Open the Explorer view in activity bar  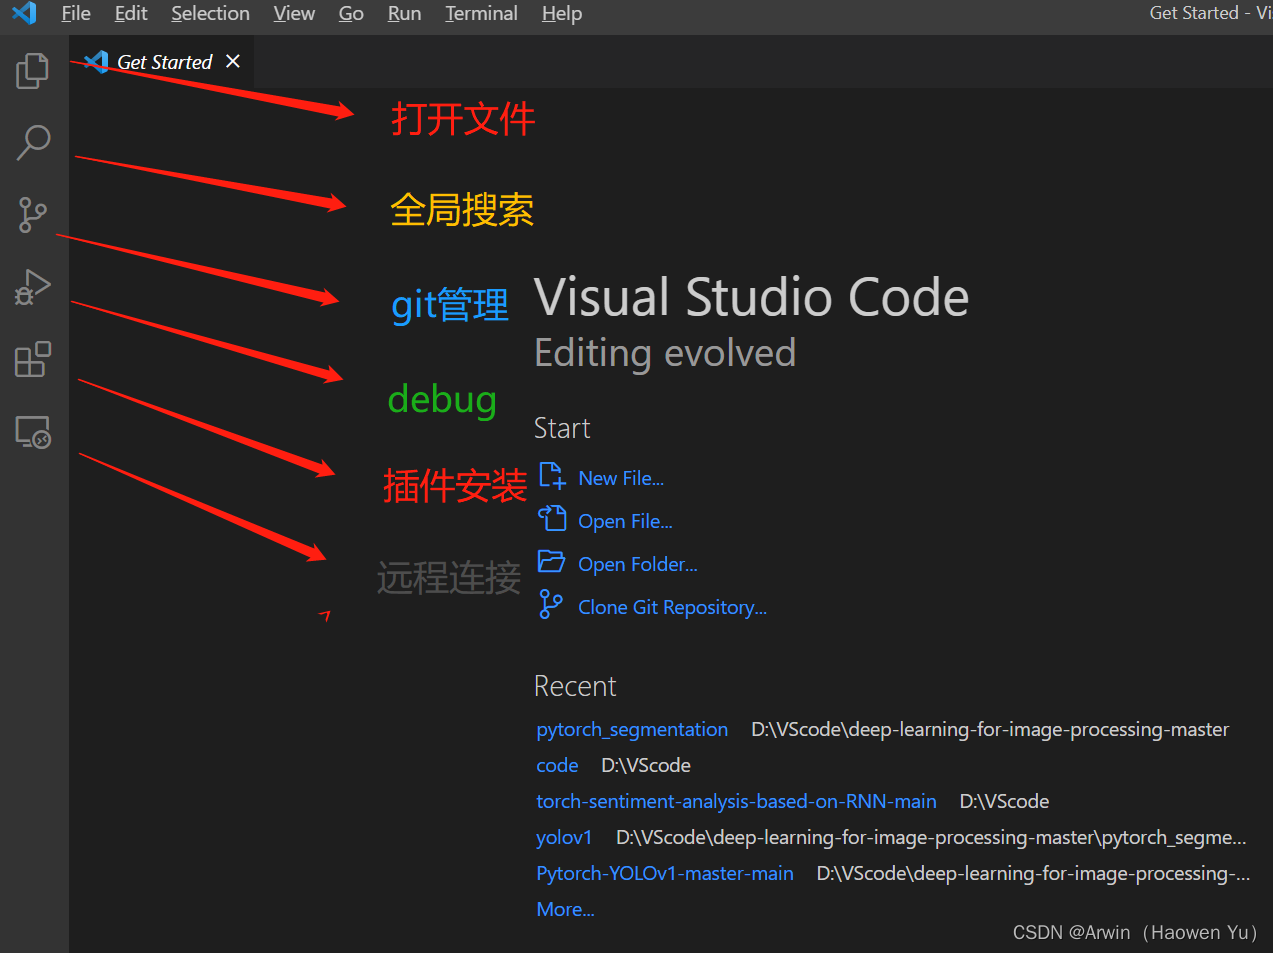[x=33, y=70]
